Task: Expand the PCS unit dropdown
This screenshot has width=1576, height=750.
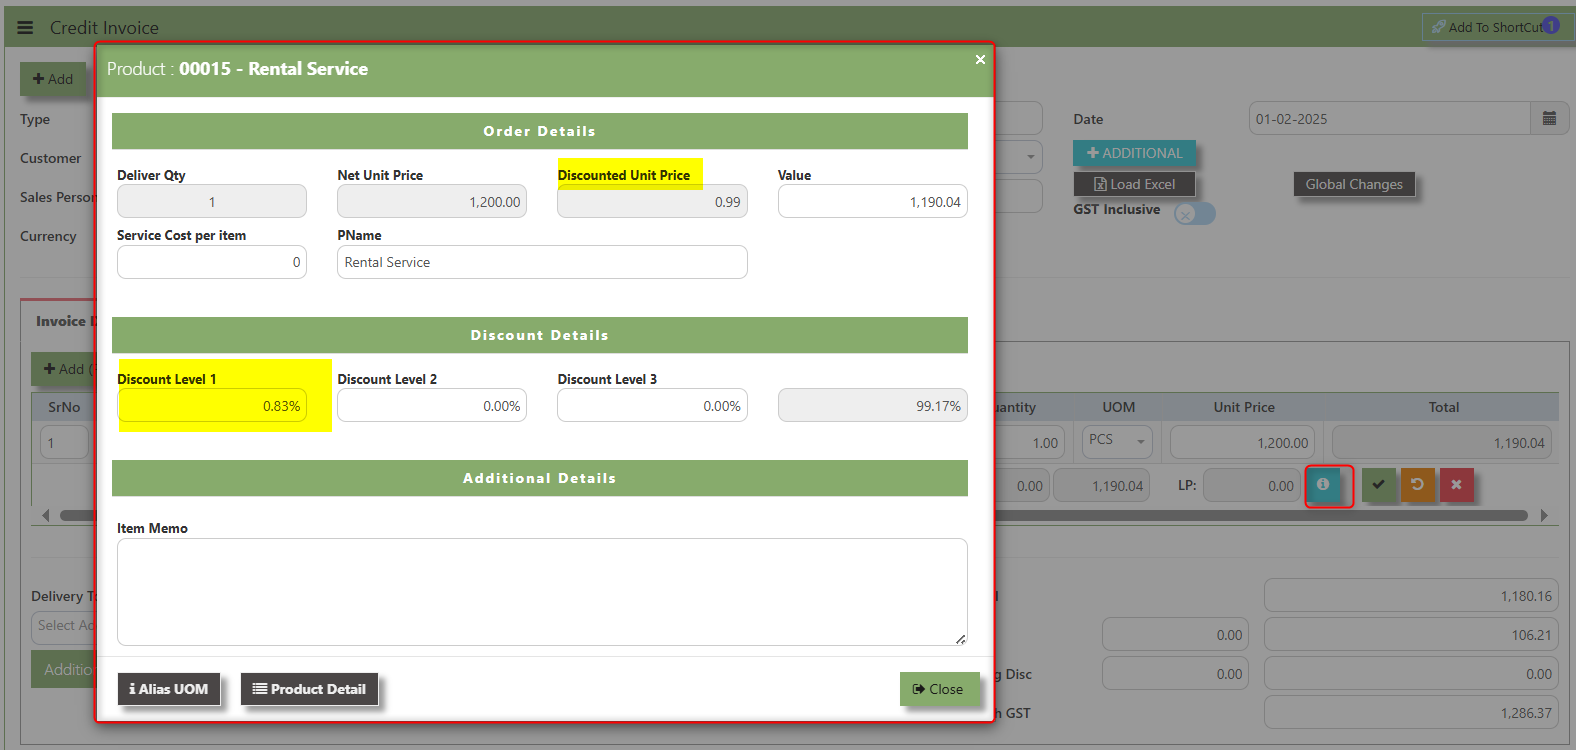Action: coord(1117,441)
